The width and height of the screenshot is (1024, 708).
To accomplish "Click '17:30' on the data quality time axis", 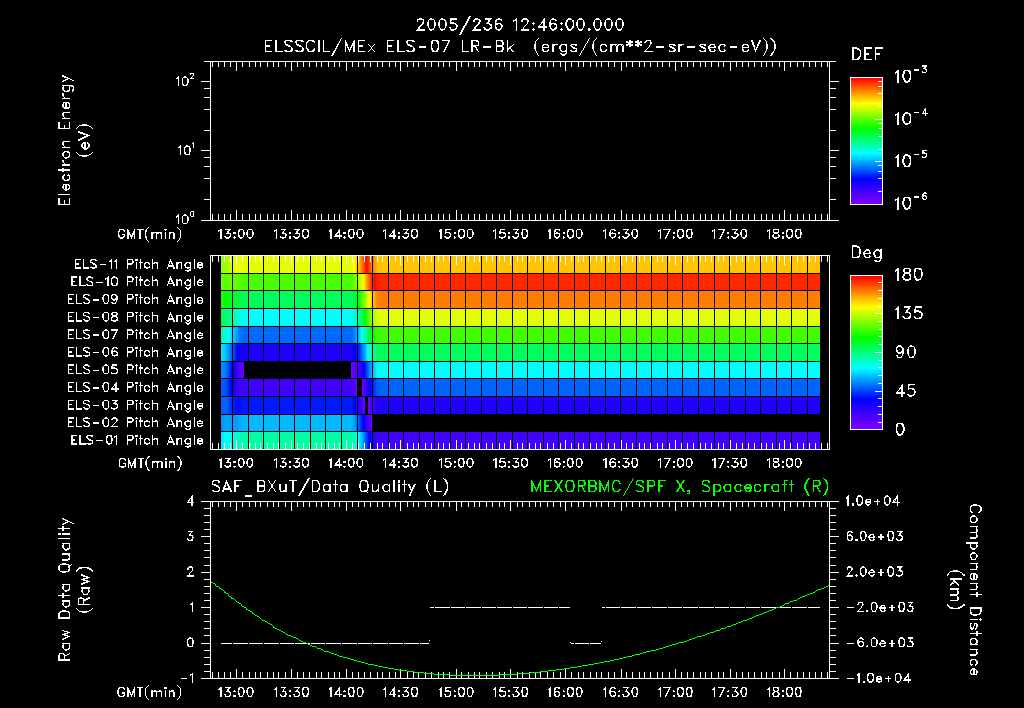I will [729, 692].
